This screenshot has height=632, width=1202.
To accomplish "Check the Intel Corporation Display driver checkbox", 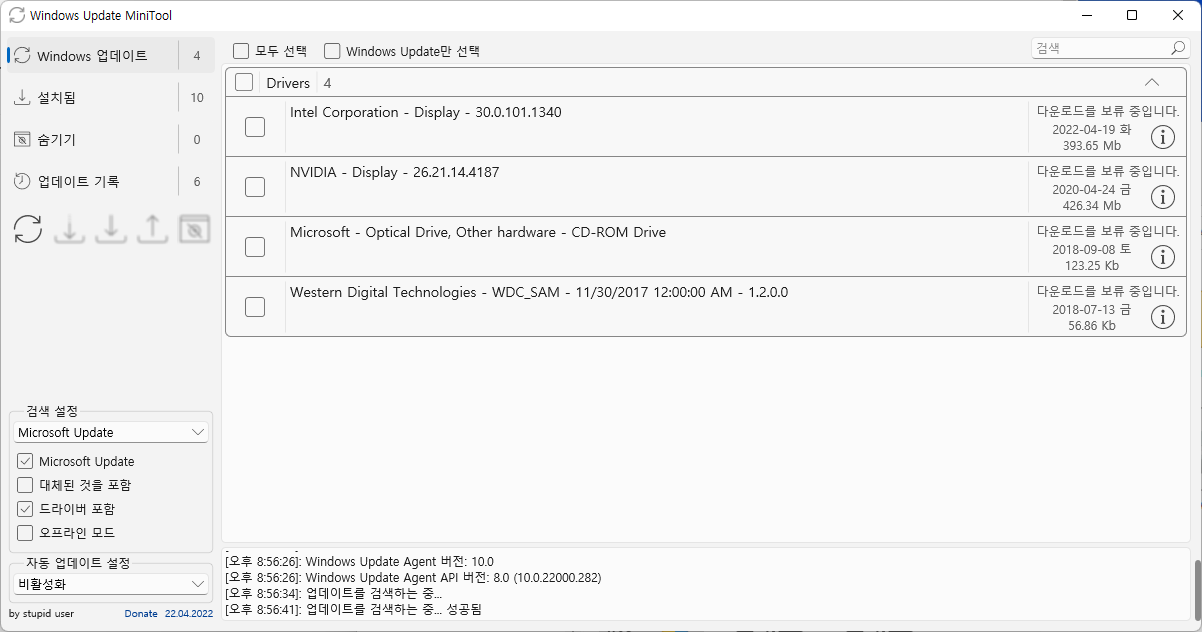I will click(255, 127).
